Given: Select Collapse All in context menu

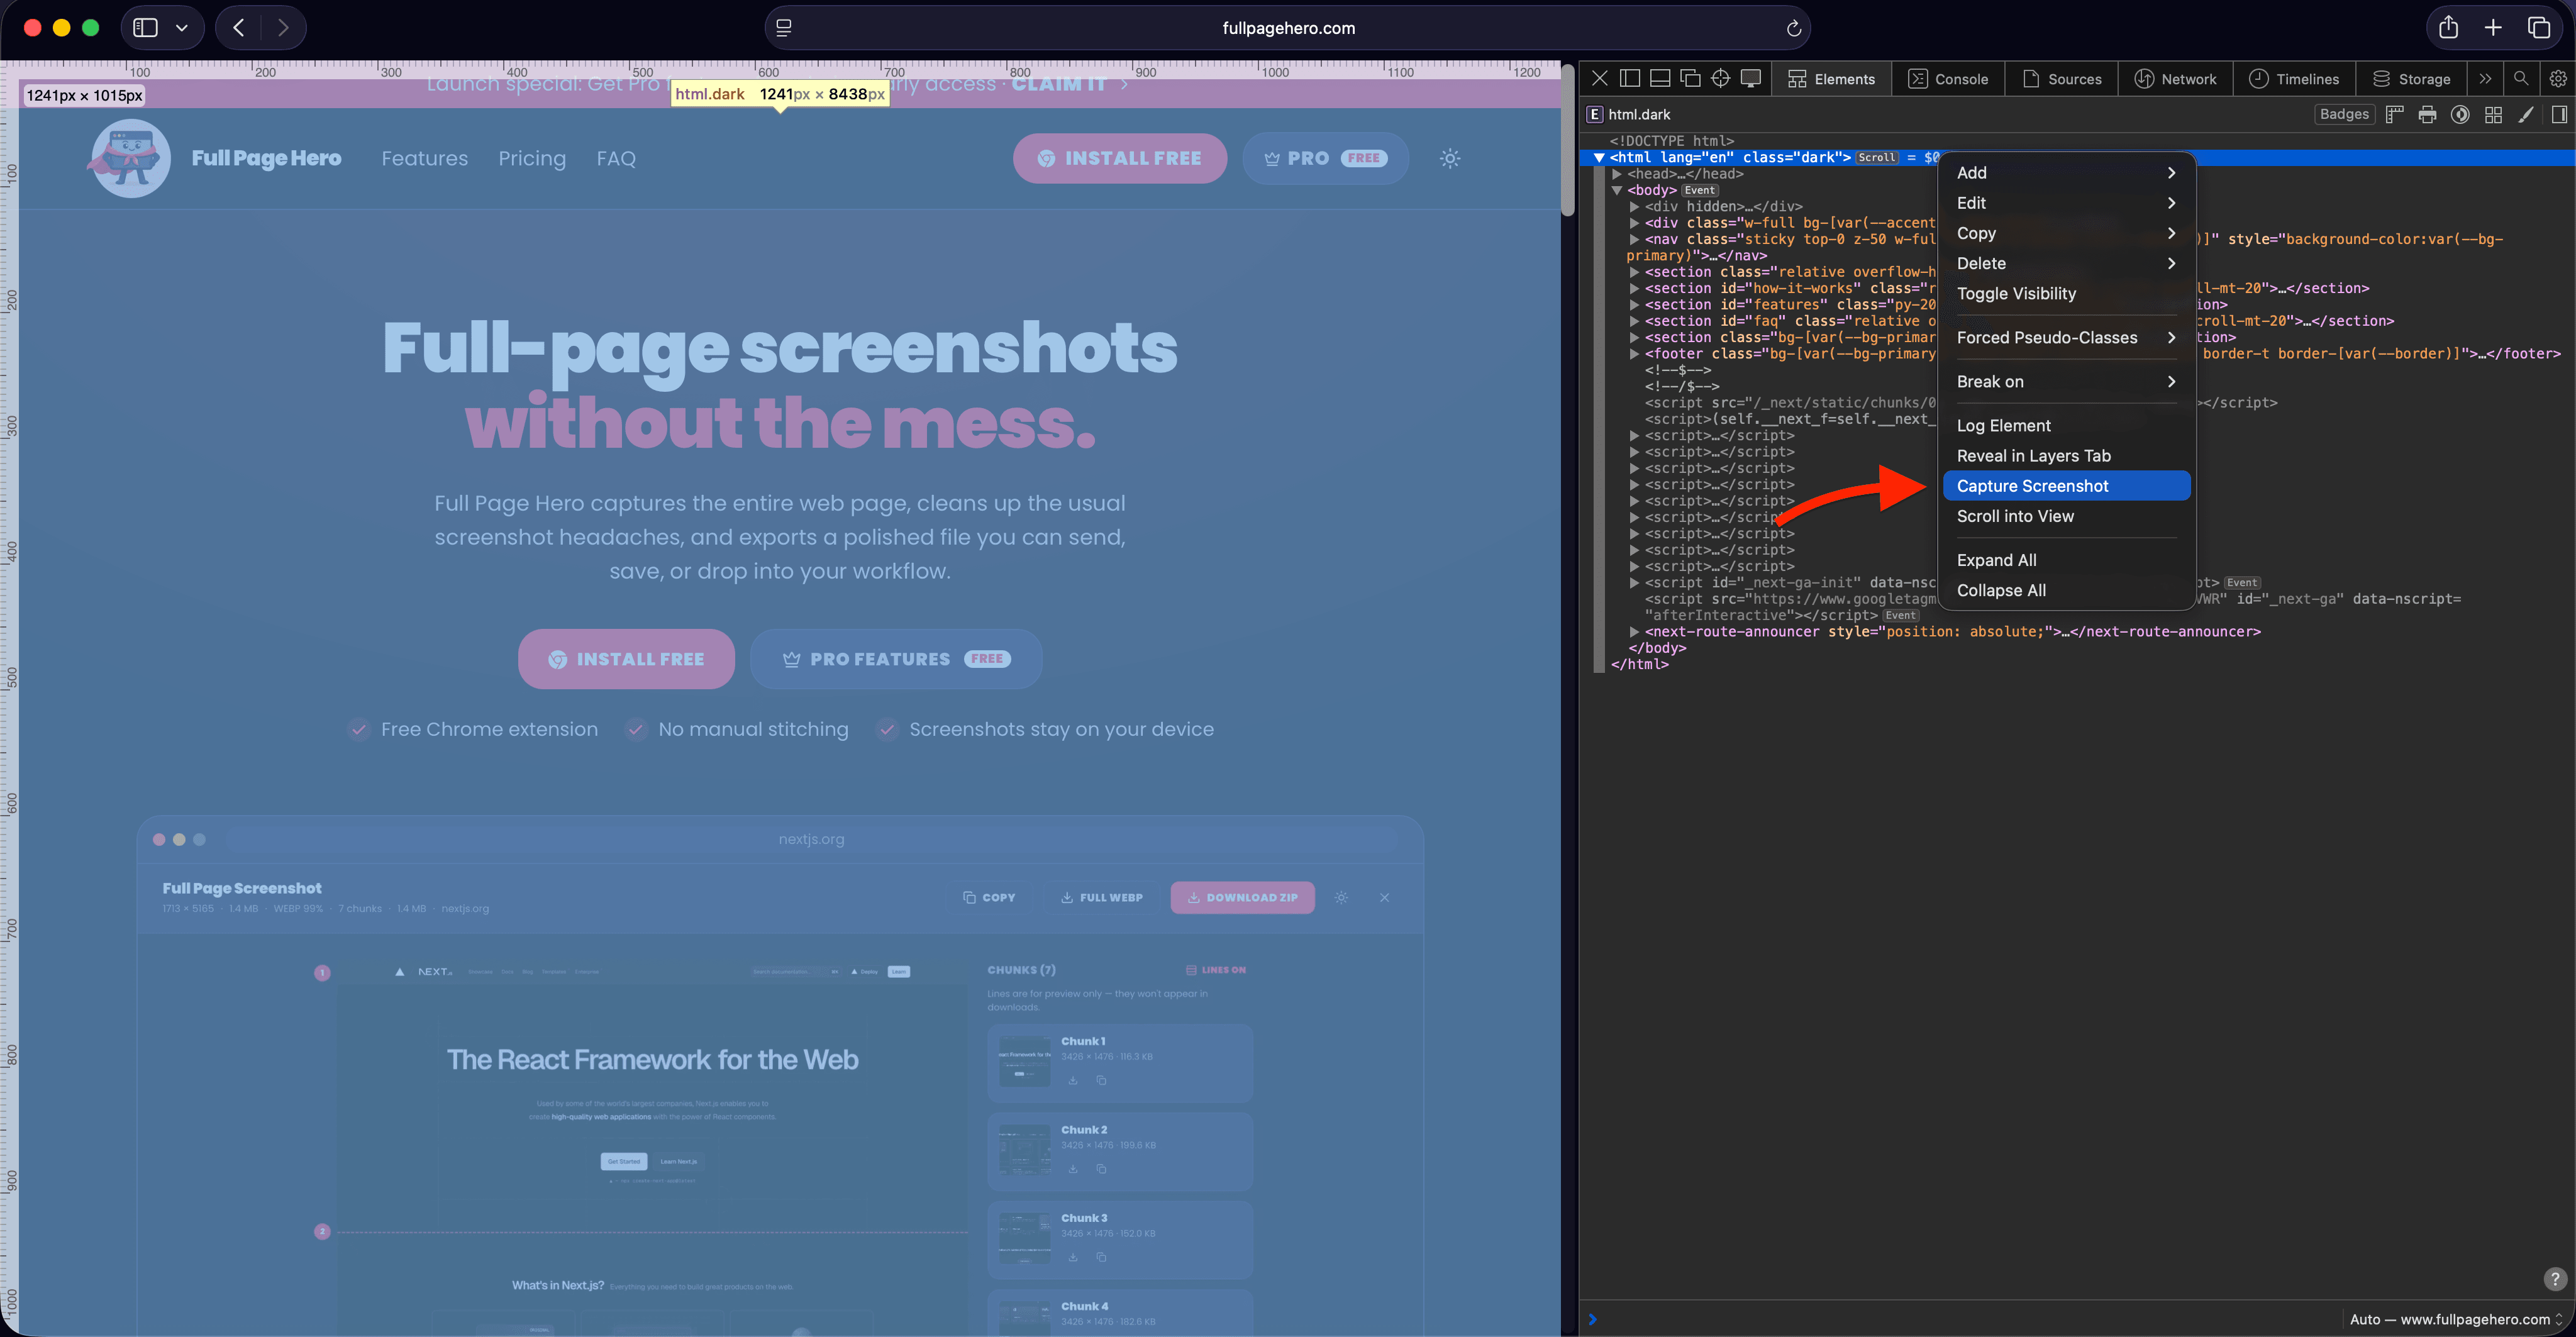Looking at the screenshot, I should click(2066, 590).
